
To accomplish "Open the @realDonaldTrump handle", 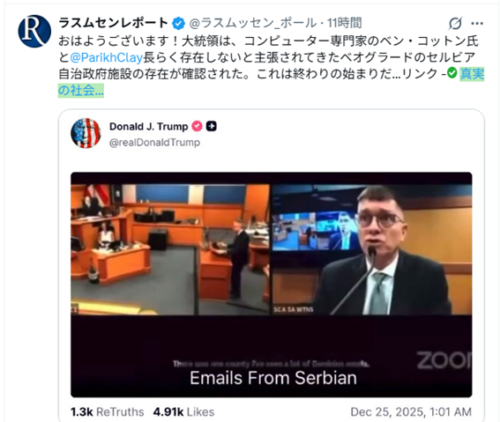I will click(x=155, y=143).
